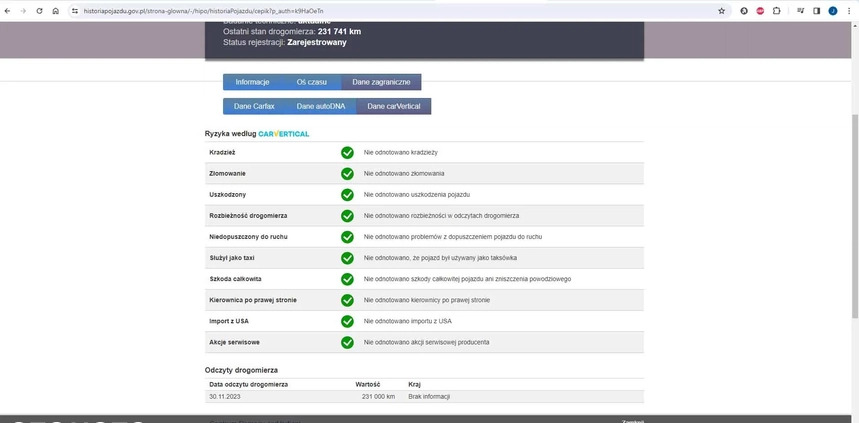Select 'Nie odnotowano kierownicy po prawej stronie'
Screen dimensions: 859x423
point(427,300)
